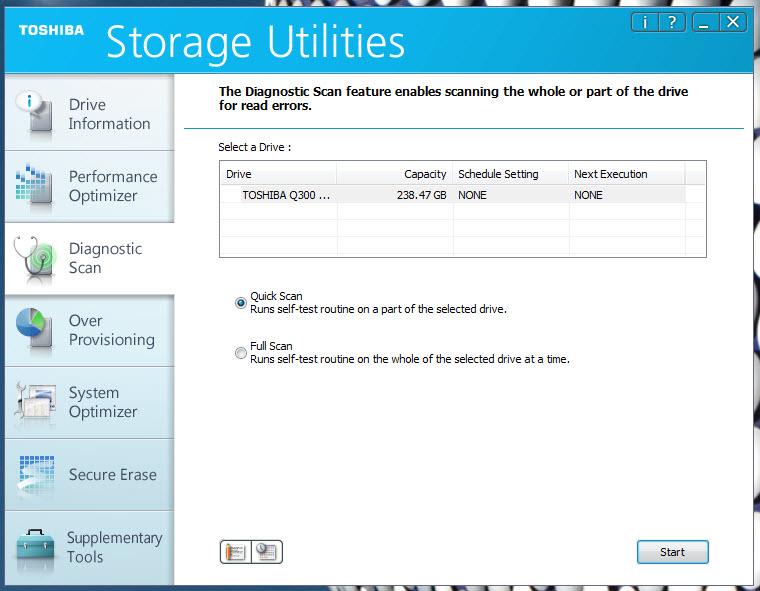Image resolution: width=760 pixels, height=591 pixels.
Task: Open the scan log pencil-note icon
Action: (236, 552)
